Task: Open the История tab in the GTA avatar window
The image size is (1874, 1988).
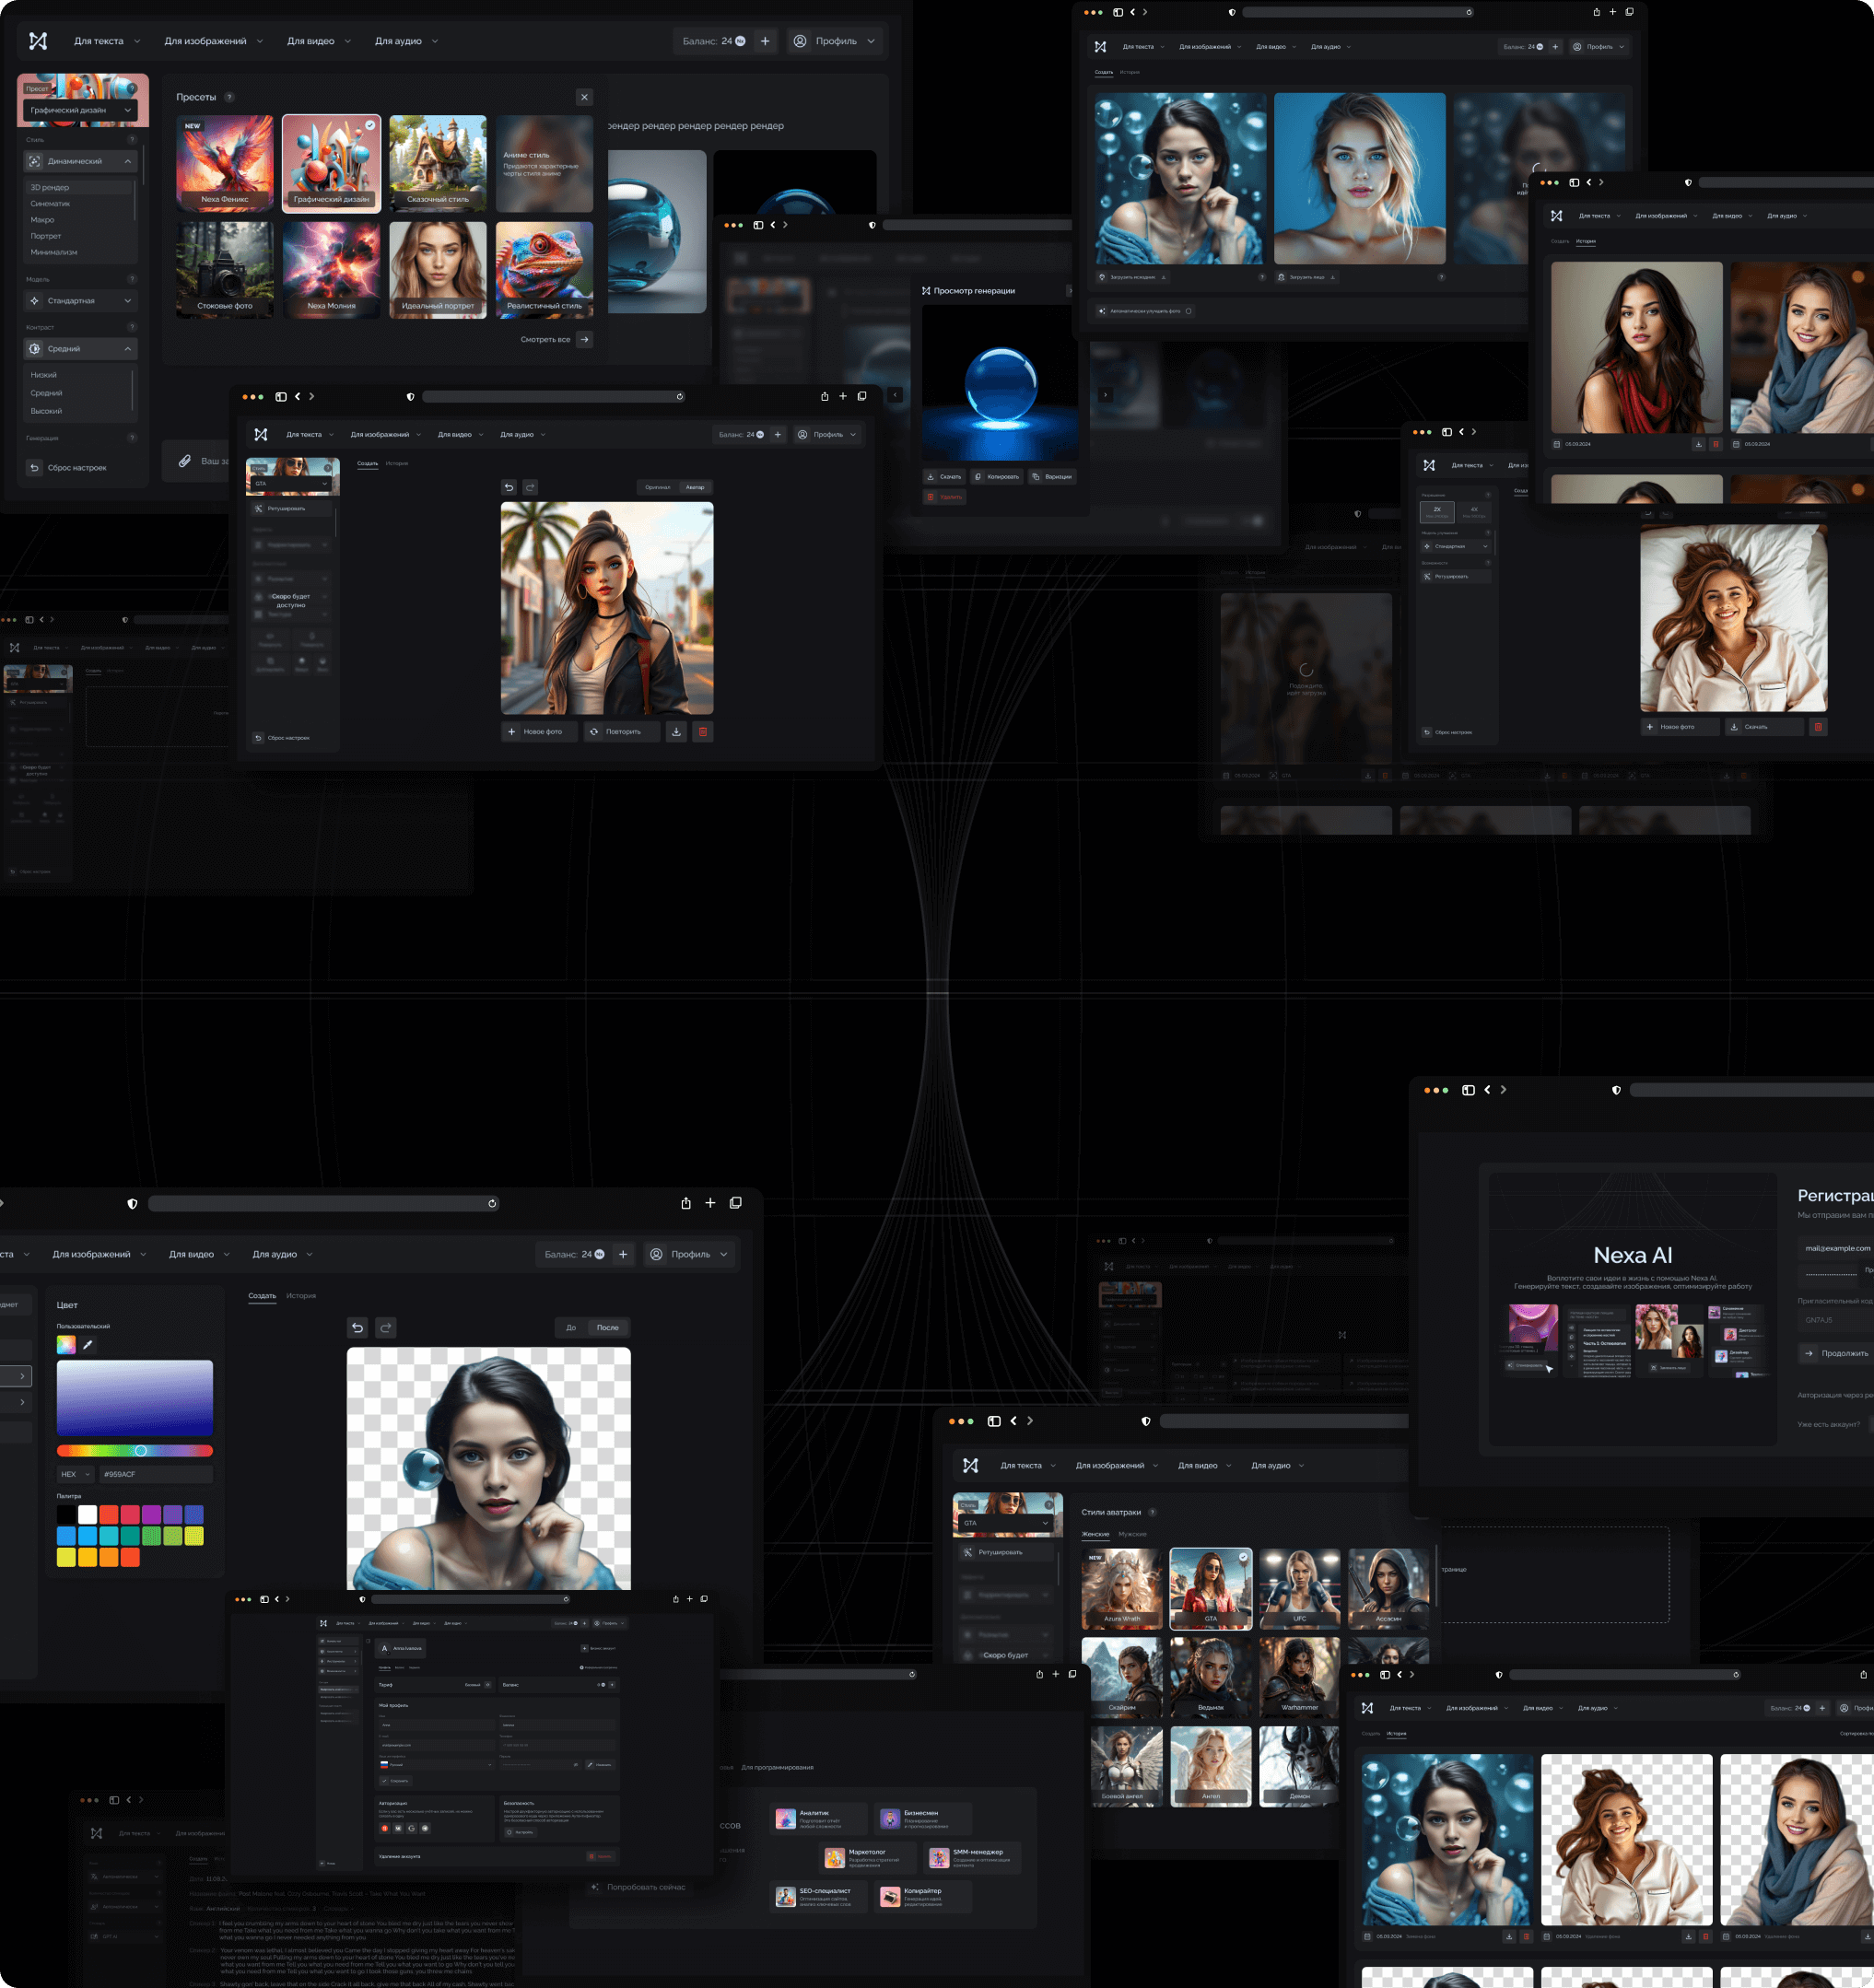Action: (397, 463)
